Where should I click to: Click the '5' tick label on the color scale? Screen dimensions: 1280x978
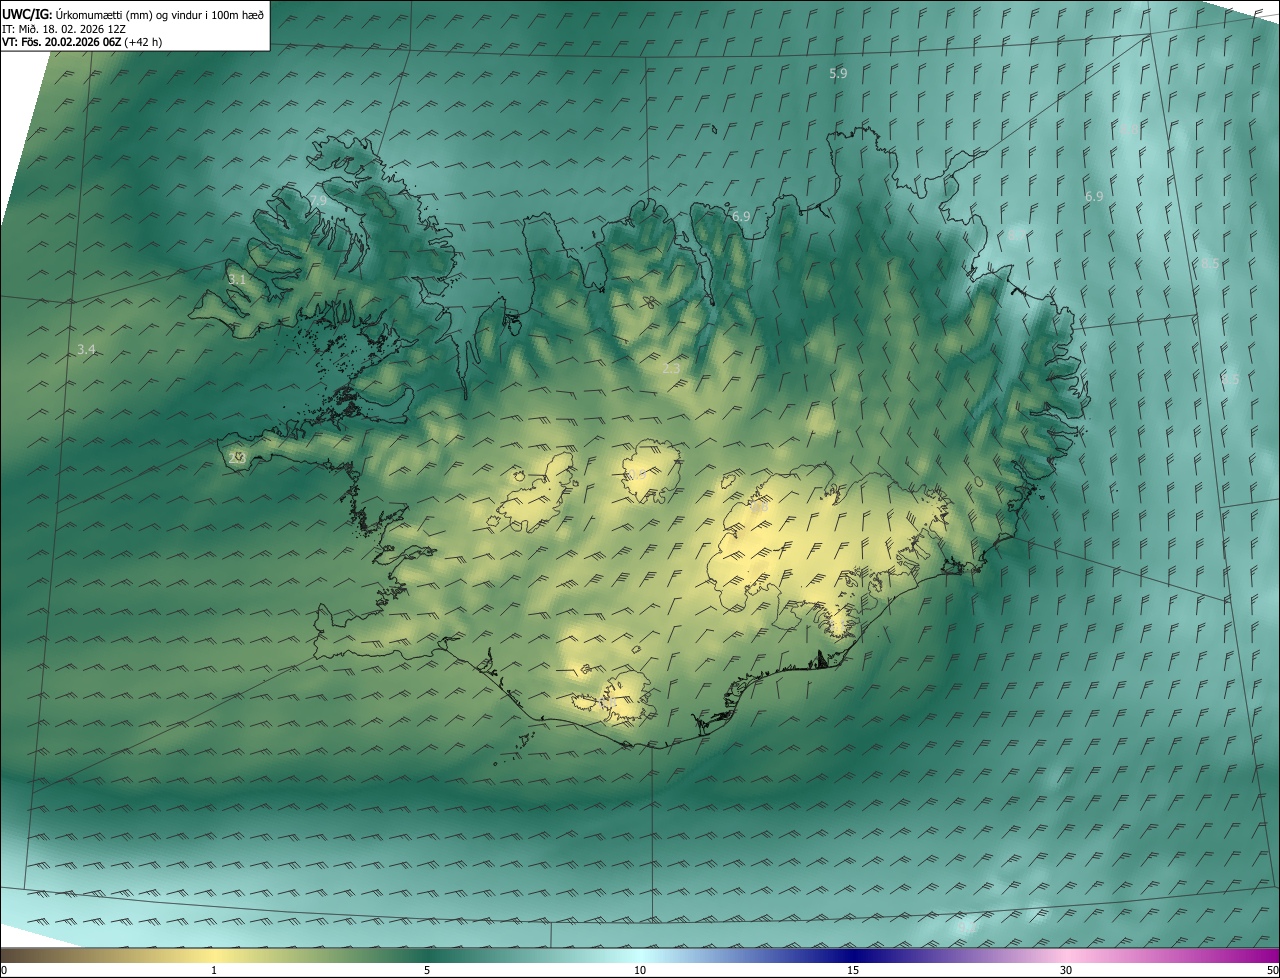tap(427, 970)
